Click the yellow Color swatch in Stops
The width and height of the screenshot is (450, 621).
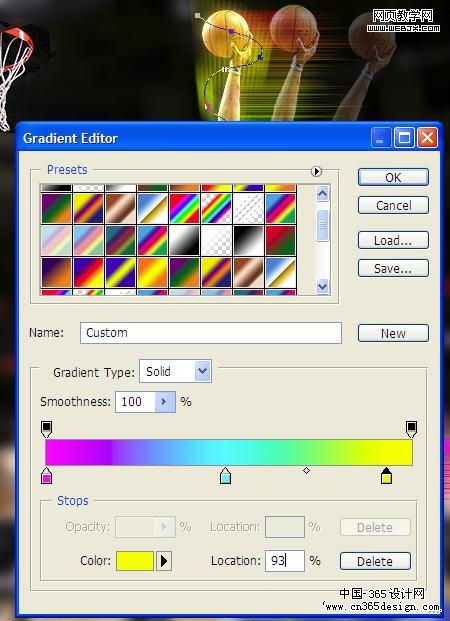[x=135, y=561]
